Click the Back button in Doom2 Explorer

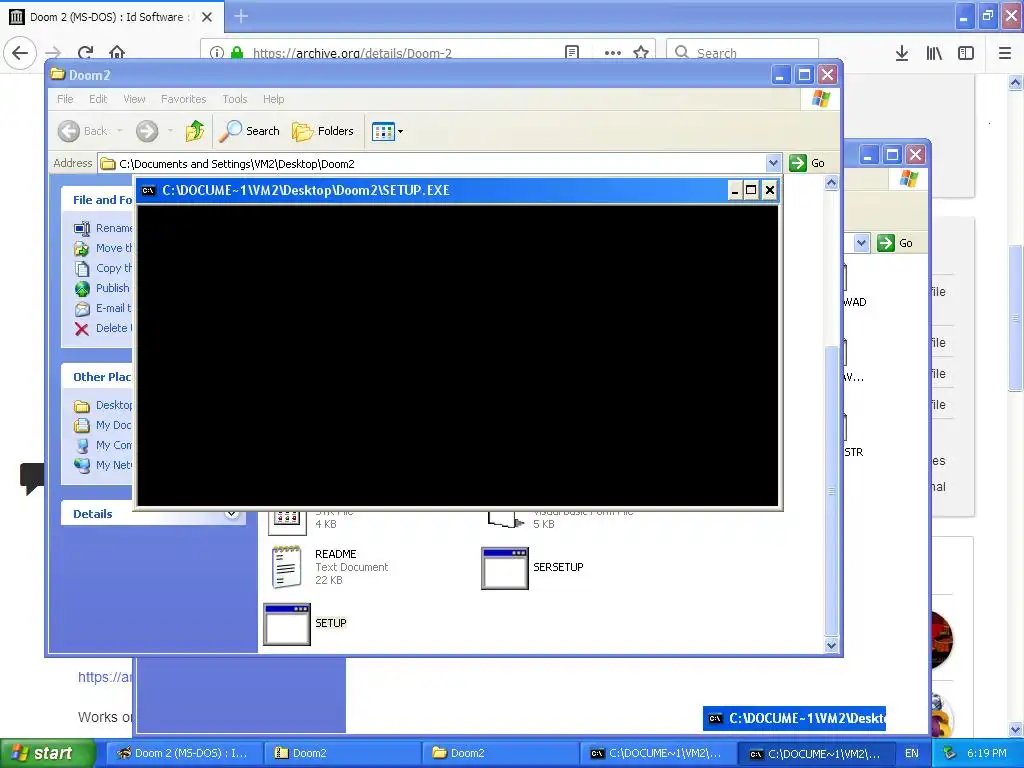tap(82, 131)
